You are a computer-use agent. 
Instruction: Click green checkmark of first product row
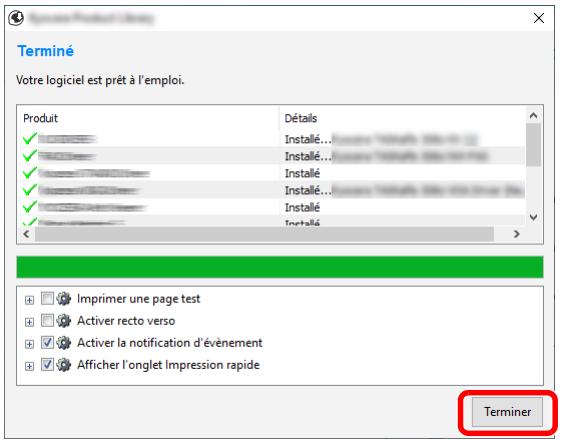(30, 138)
